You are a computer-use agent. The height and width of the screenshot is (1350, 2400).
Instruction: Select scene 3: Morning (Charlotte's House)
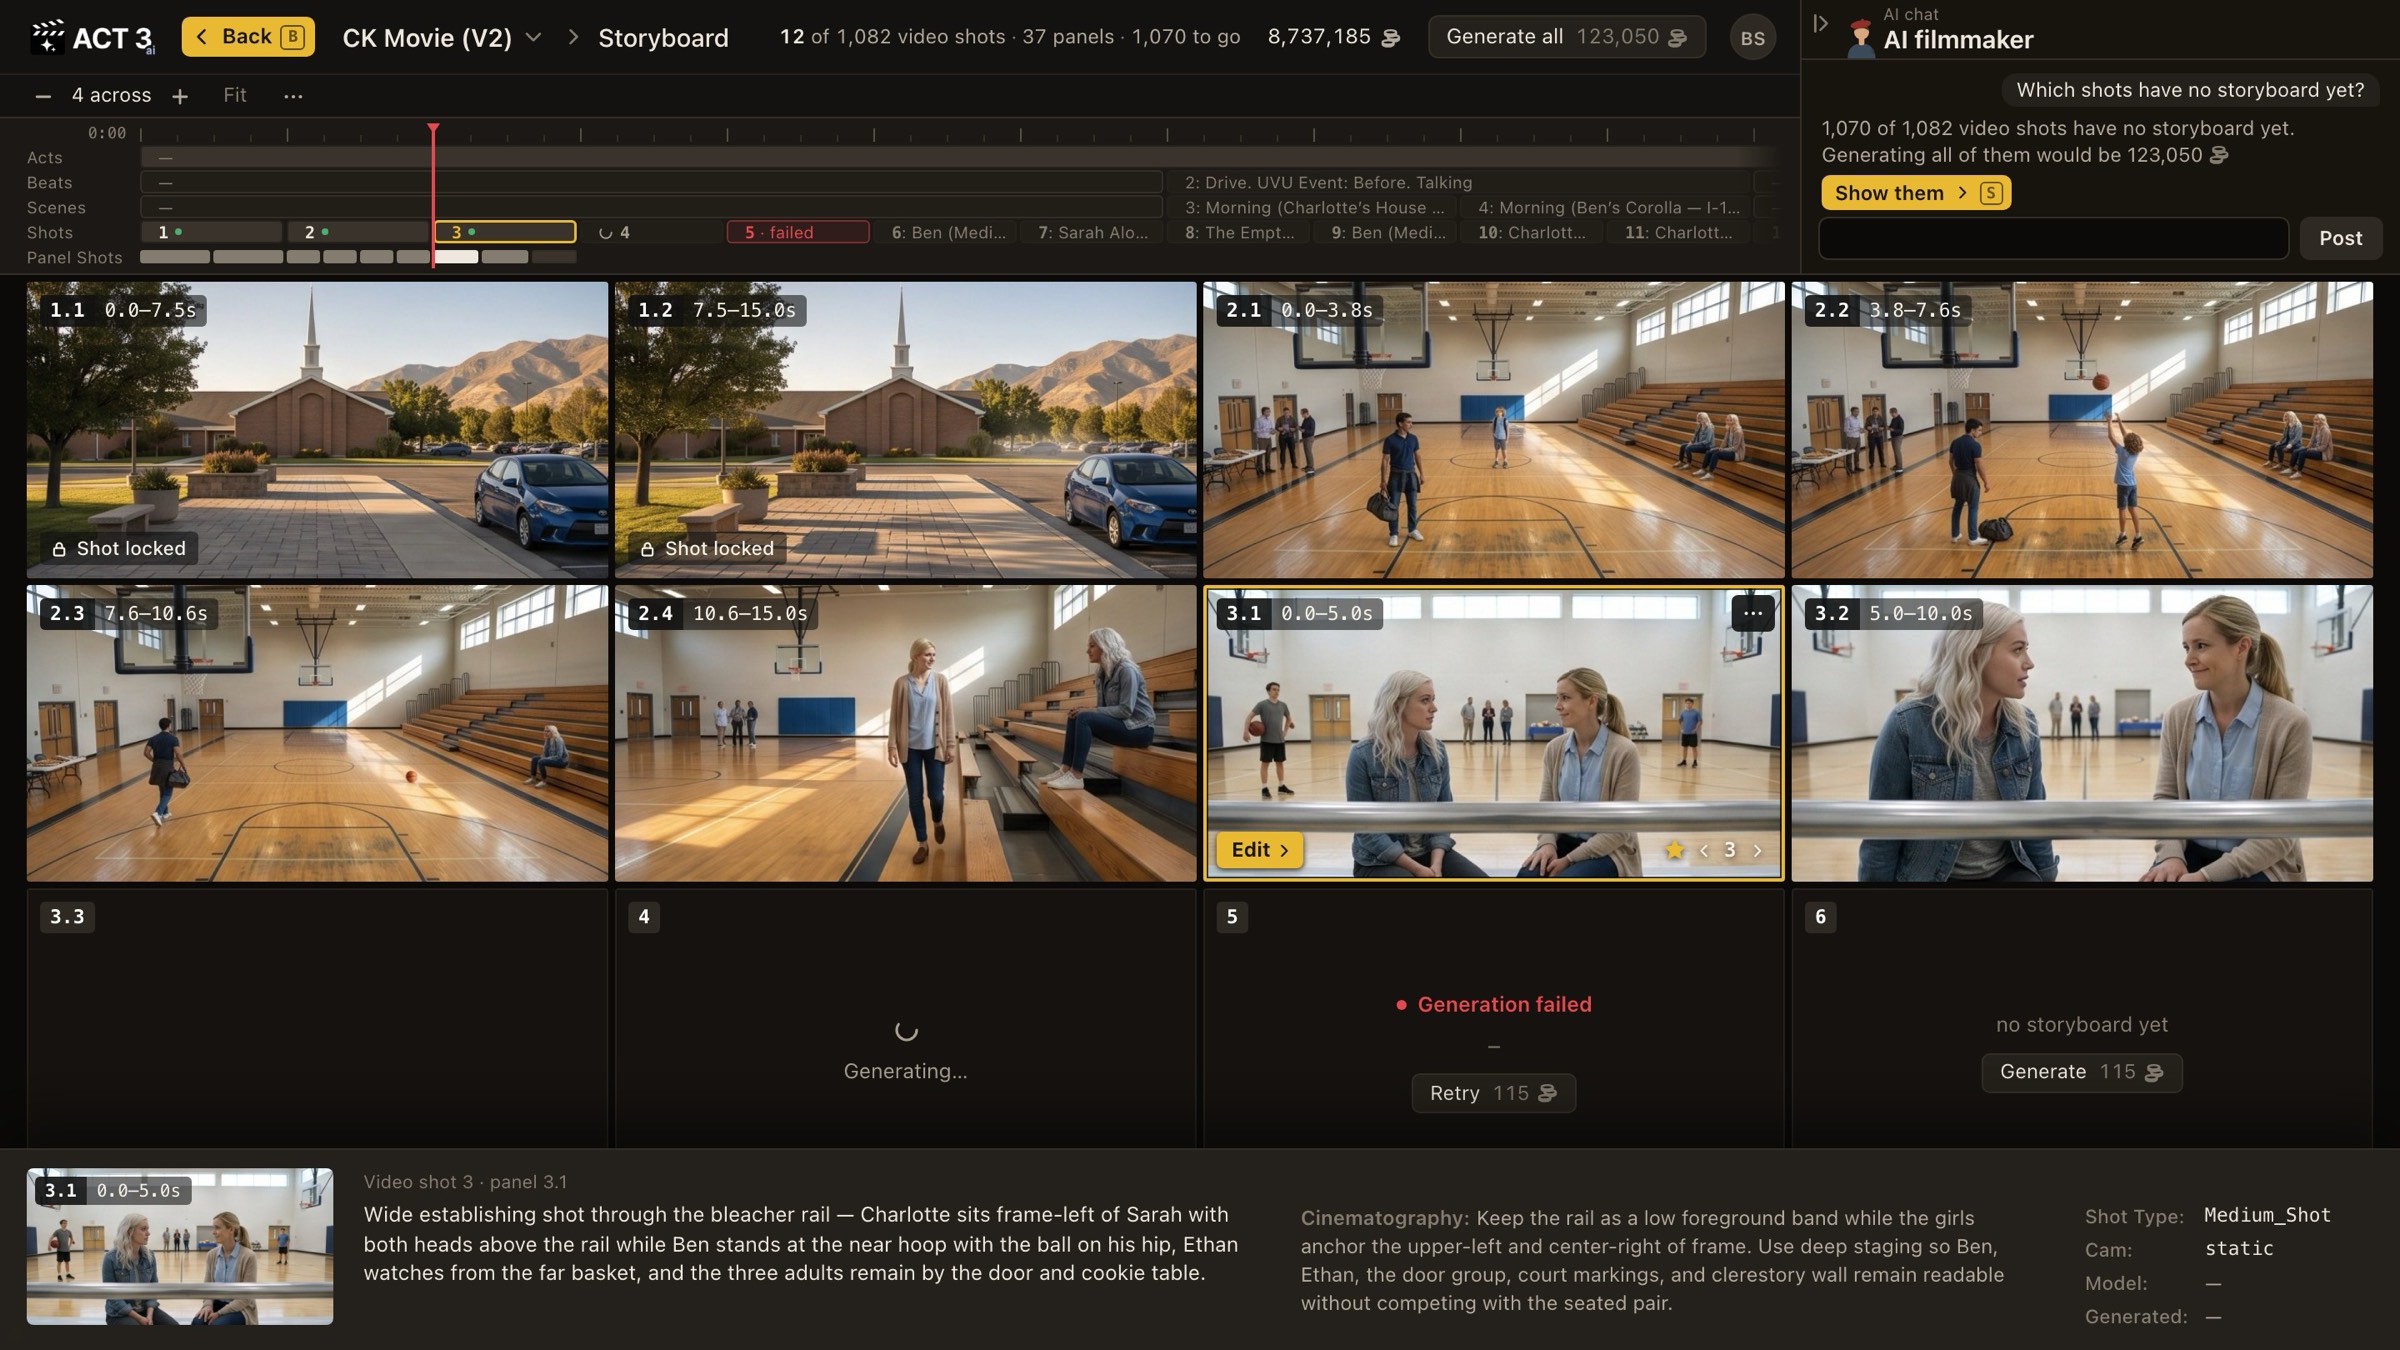[1314, 207]
